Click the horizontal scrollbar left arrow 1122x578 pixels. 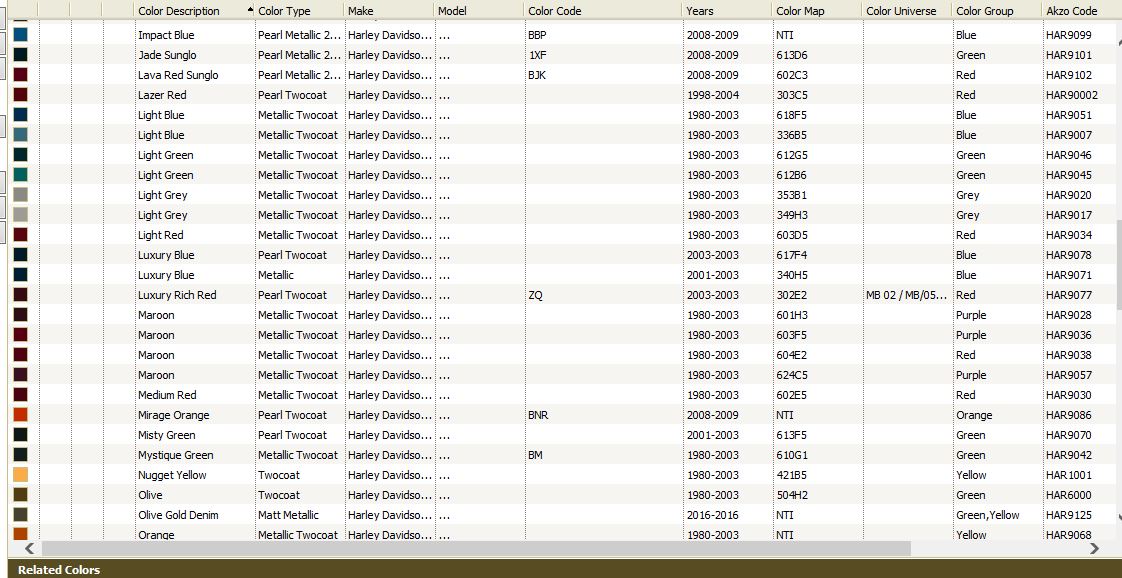coord(29,548)
